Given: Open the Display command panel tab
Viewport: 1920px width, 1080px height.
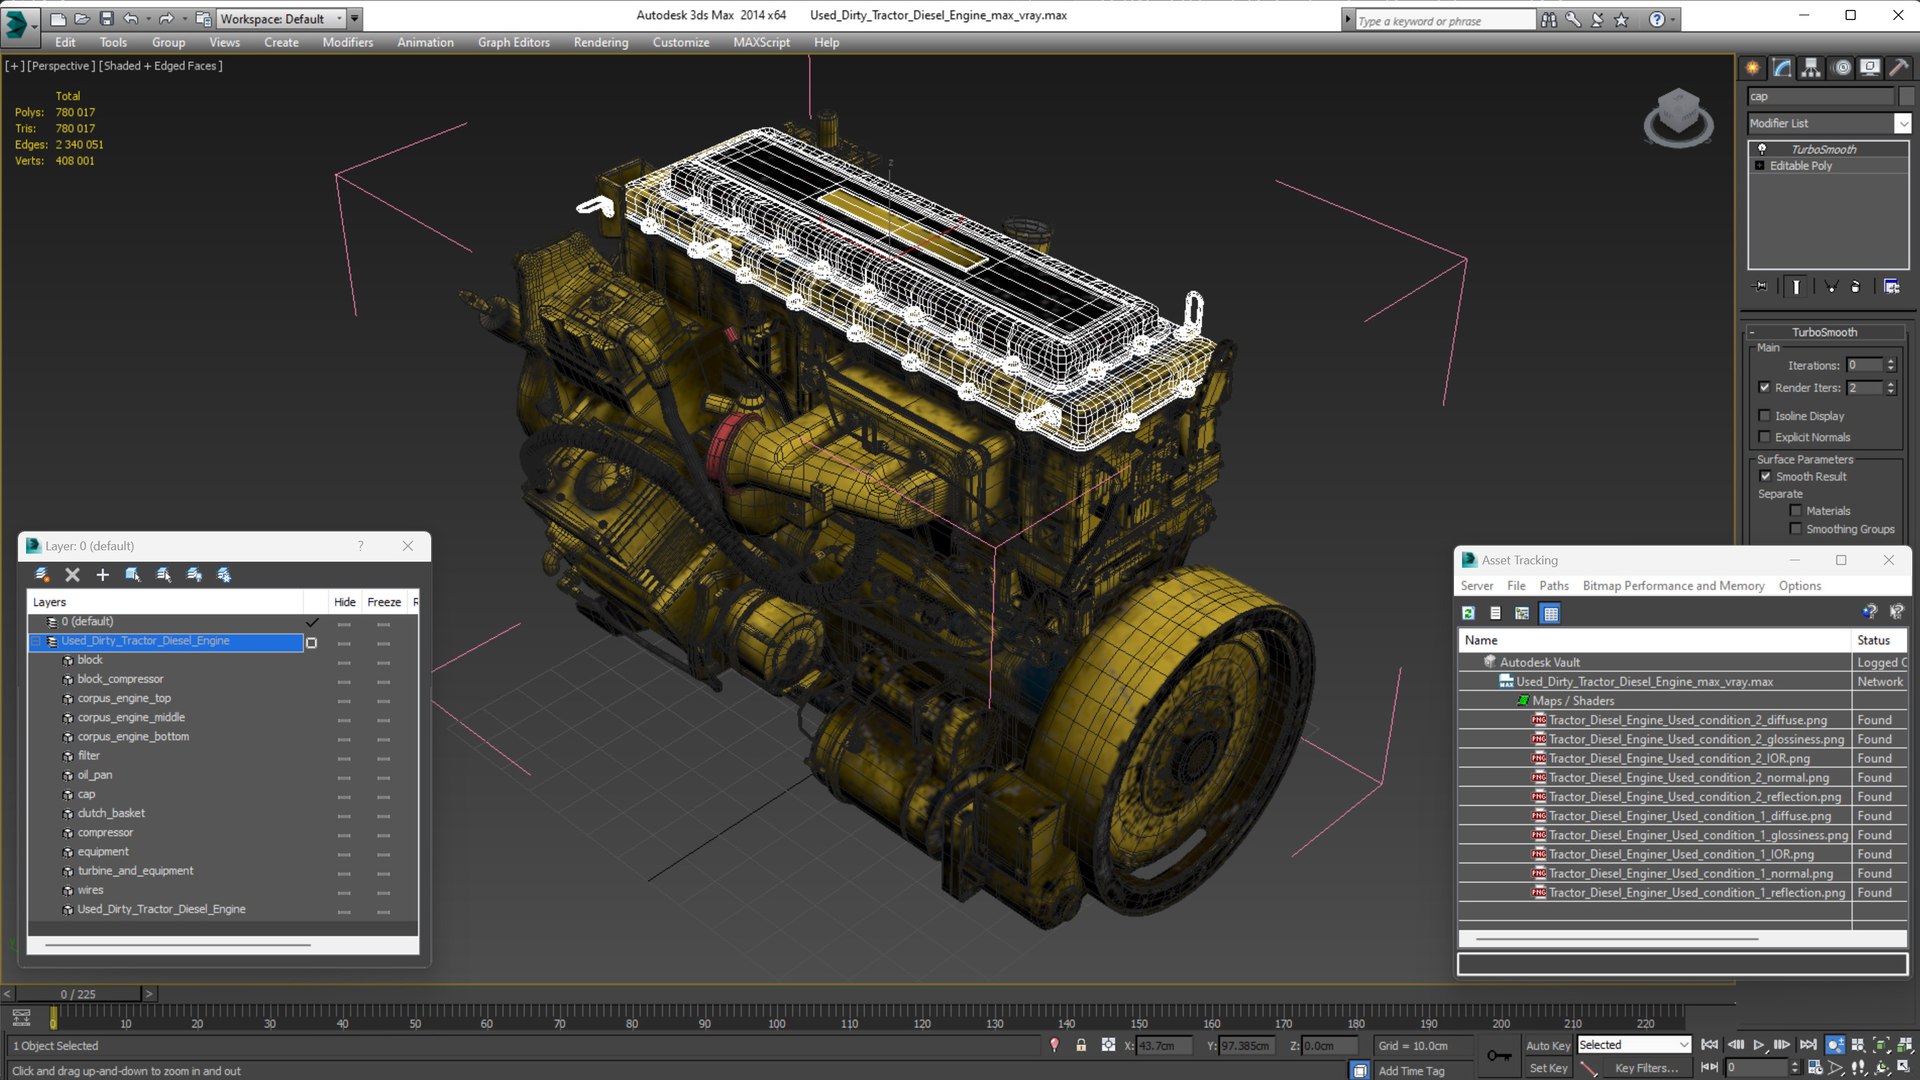Looking at the screenshot, I should click(x=1870, y=68).
